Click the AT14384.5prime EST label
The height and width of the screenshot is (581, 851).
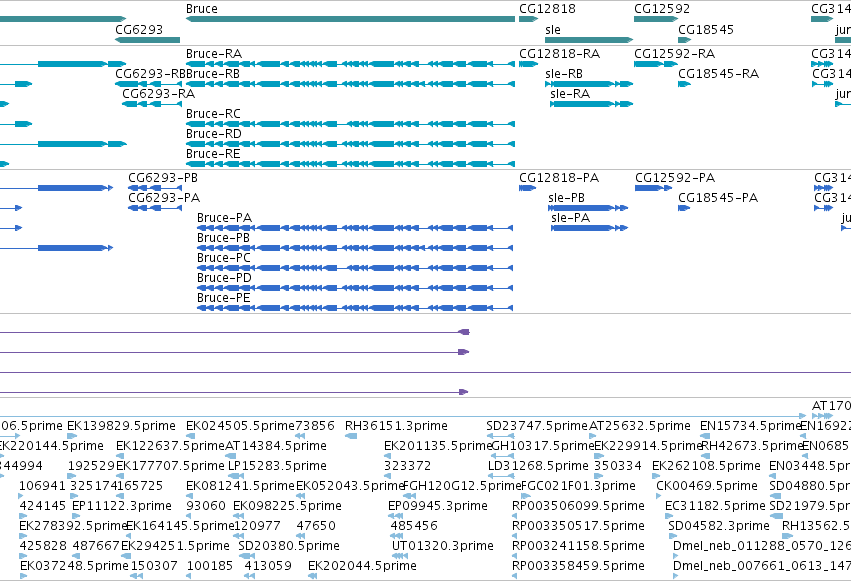coord(276,446)
